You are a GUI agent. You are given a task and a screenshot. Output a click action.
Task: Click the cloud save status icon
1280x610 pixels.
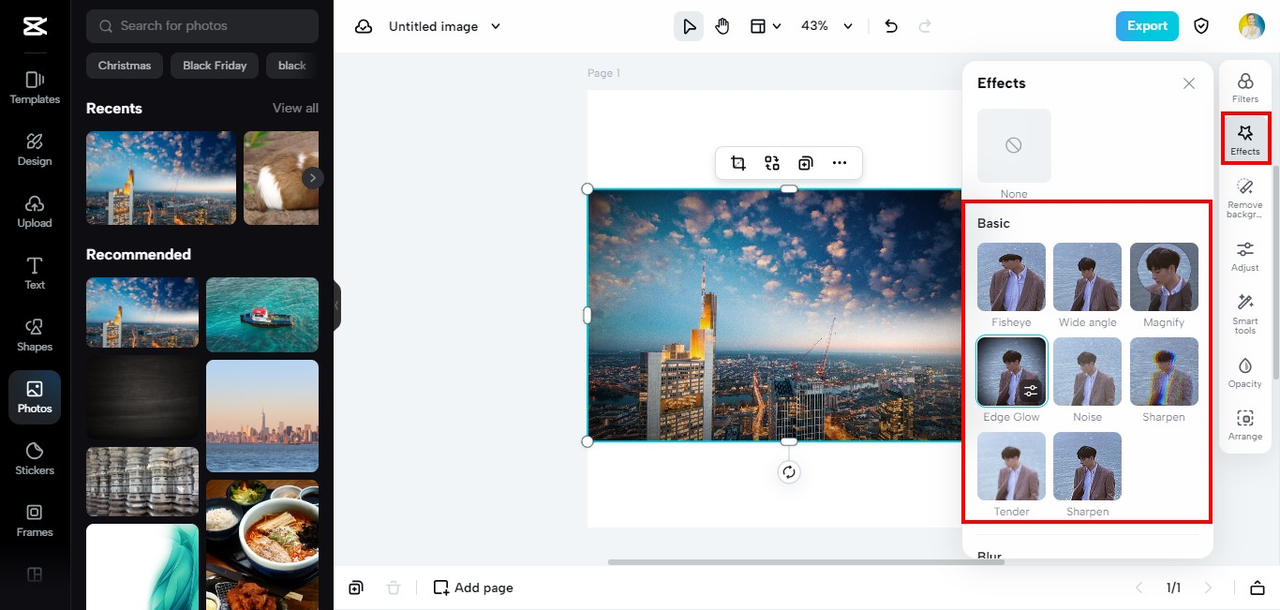point(364,27)
